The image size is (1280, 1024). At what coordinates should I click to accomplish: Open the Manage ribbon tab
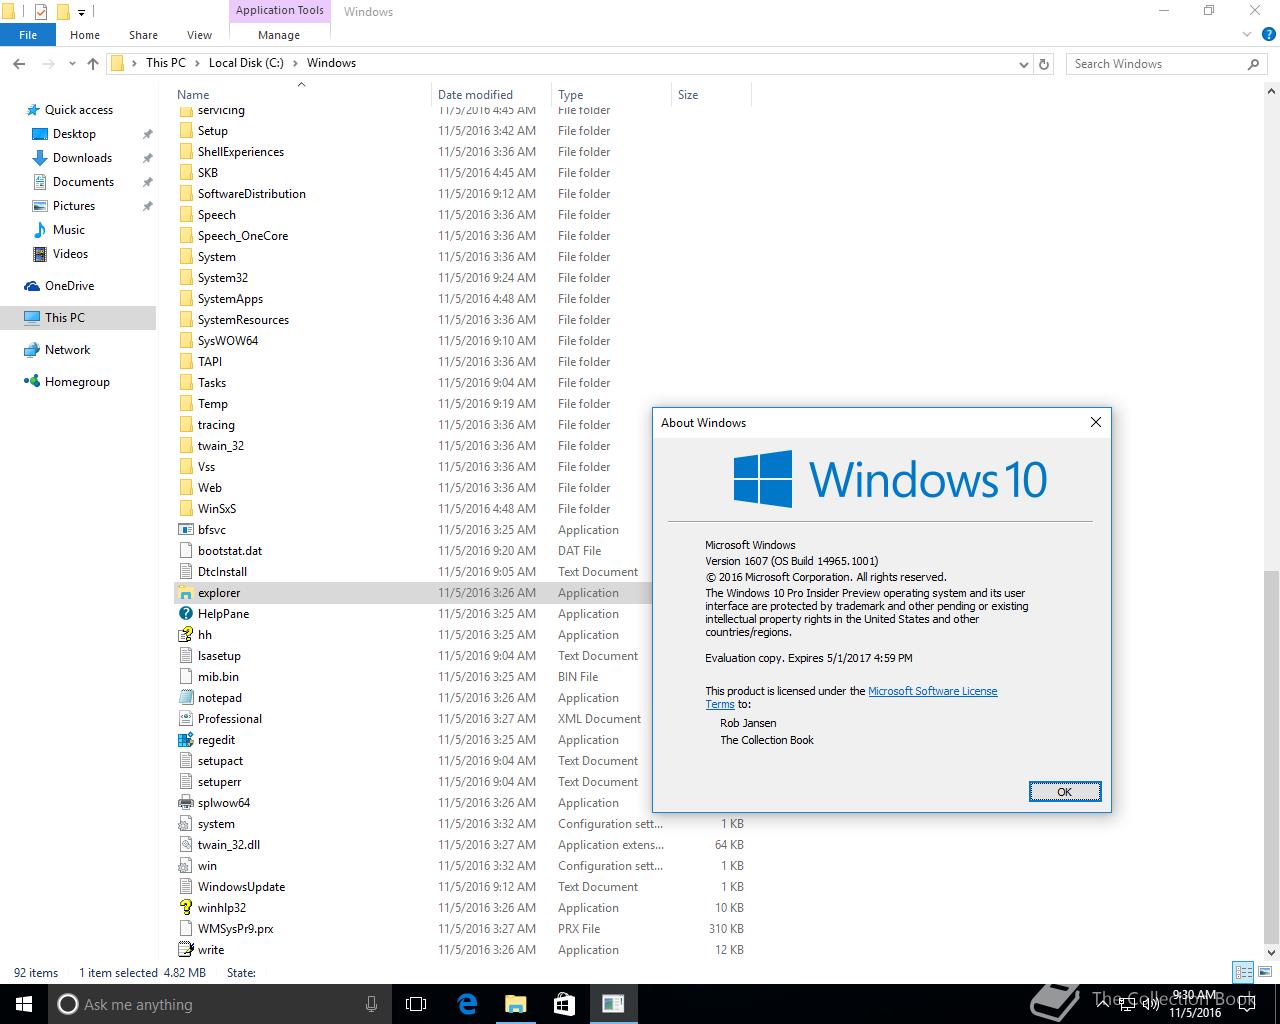tap(279, 35)
